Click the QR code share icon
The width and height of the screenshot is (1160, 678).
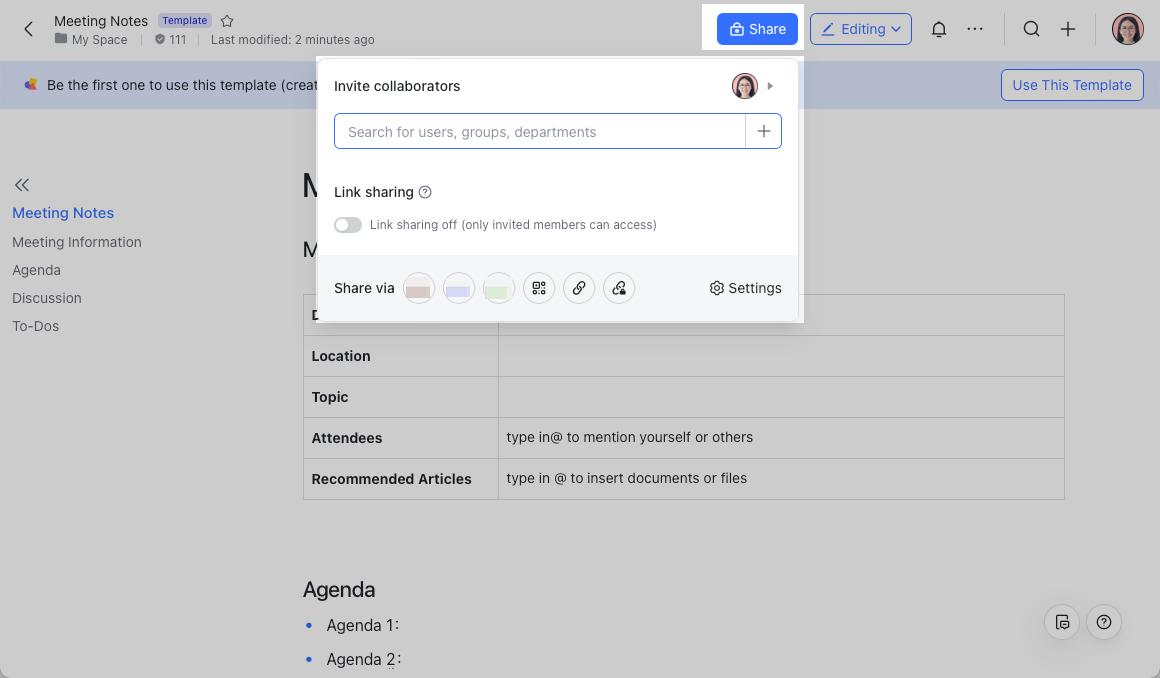539,288
